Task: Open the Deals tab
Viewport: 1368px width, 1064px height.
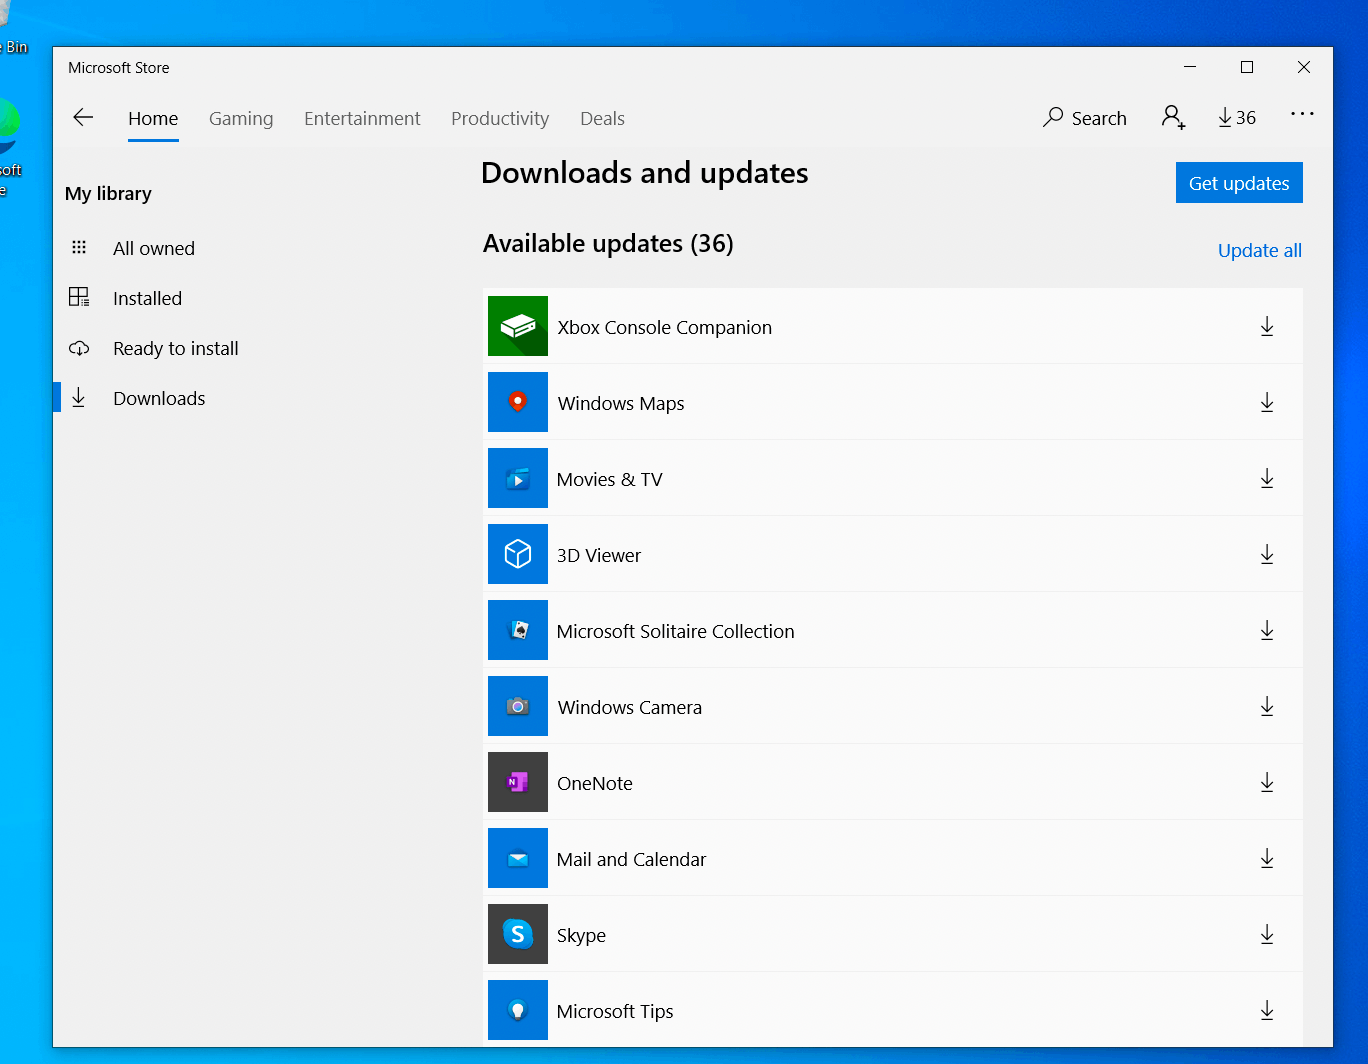Action: pyautogui.click(x=602, y=118)
